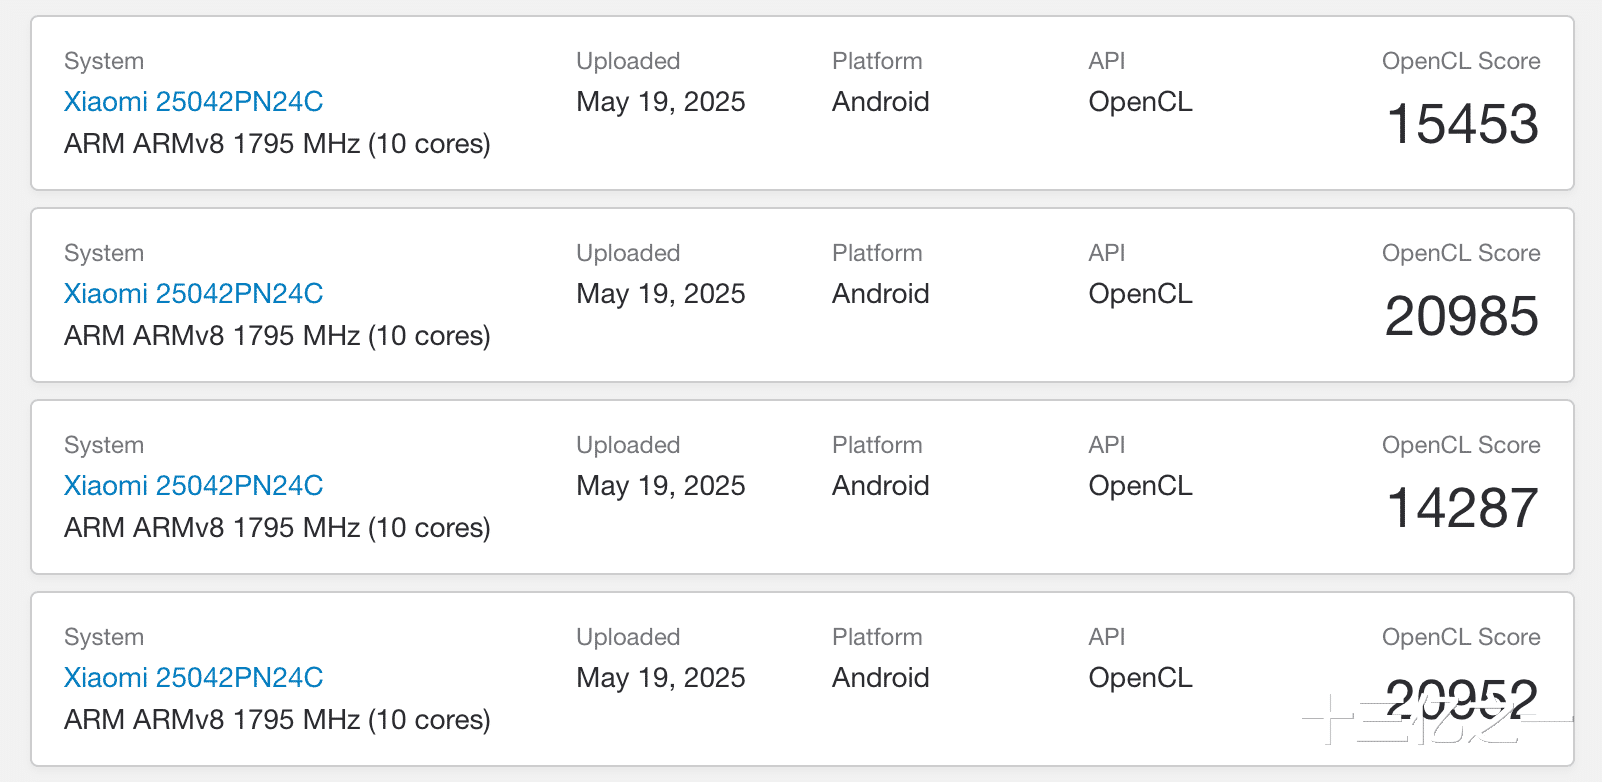1602x782 pixels.
Task: Click the API label in the 20985 card
Action: point(1106,253)
